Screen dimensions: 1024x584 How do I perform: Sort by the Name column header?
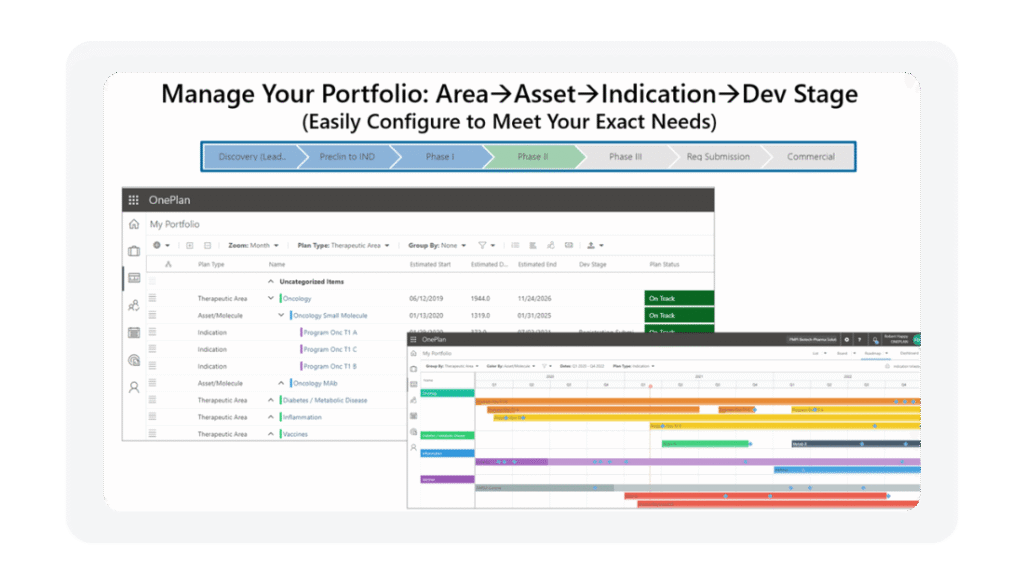point(277,265)
